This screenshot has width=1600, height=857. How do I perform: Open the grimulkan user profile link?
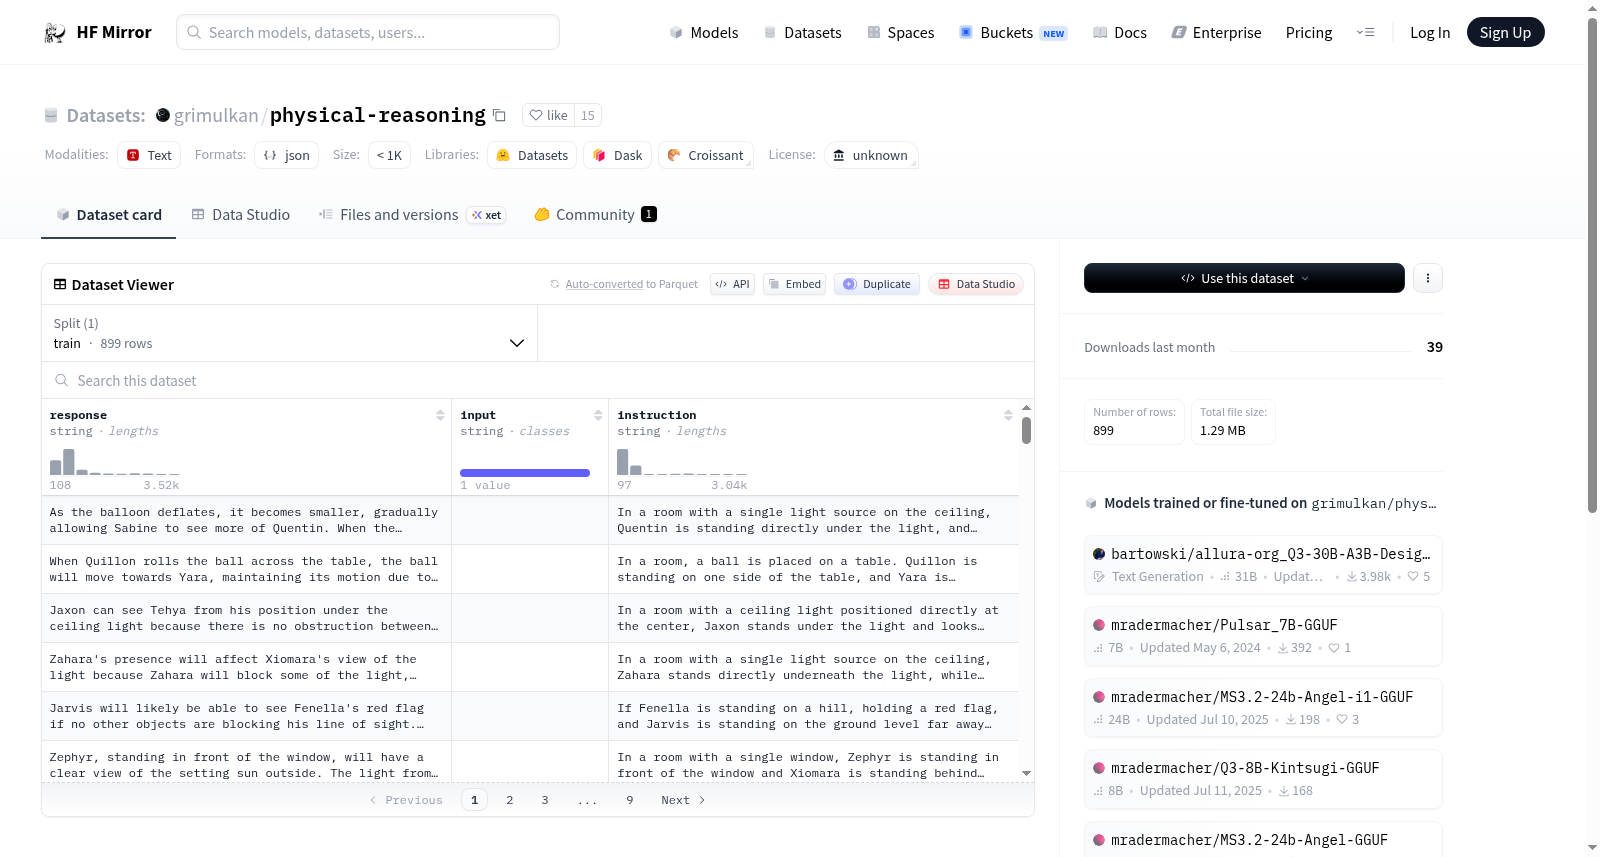click(216, 115)
